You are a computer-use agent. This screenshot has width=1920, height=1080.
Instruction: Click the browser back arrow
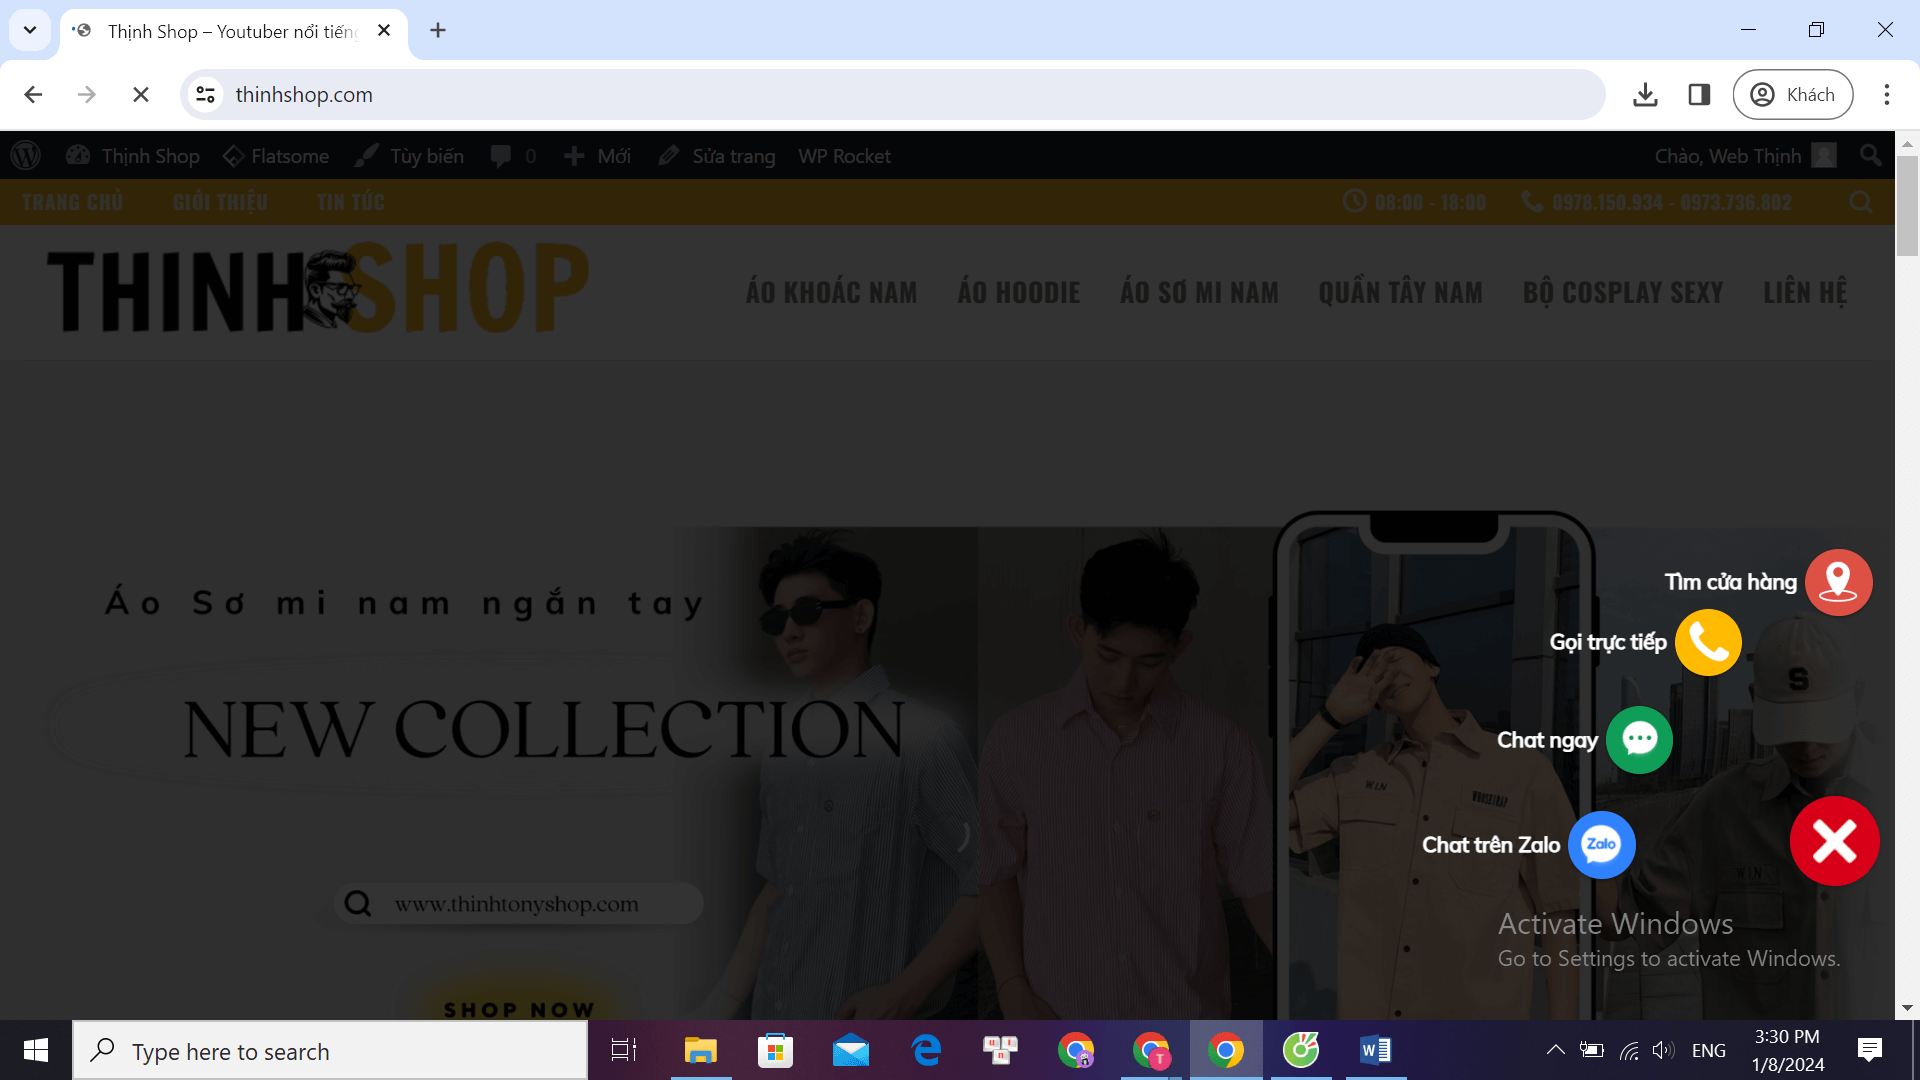pyautogui.click(x=33, y=94)
